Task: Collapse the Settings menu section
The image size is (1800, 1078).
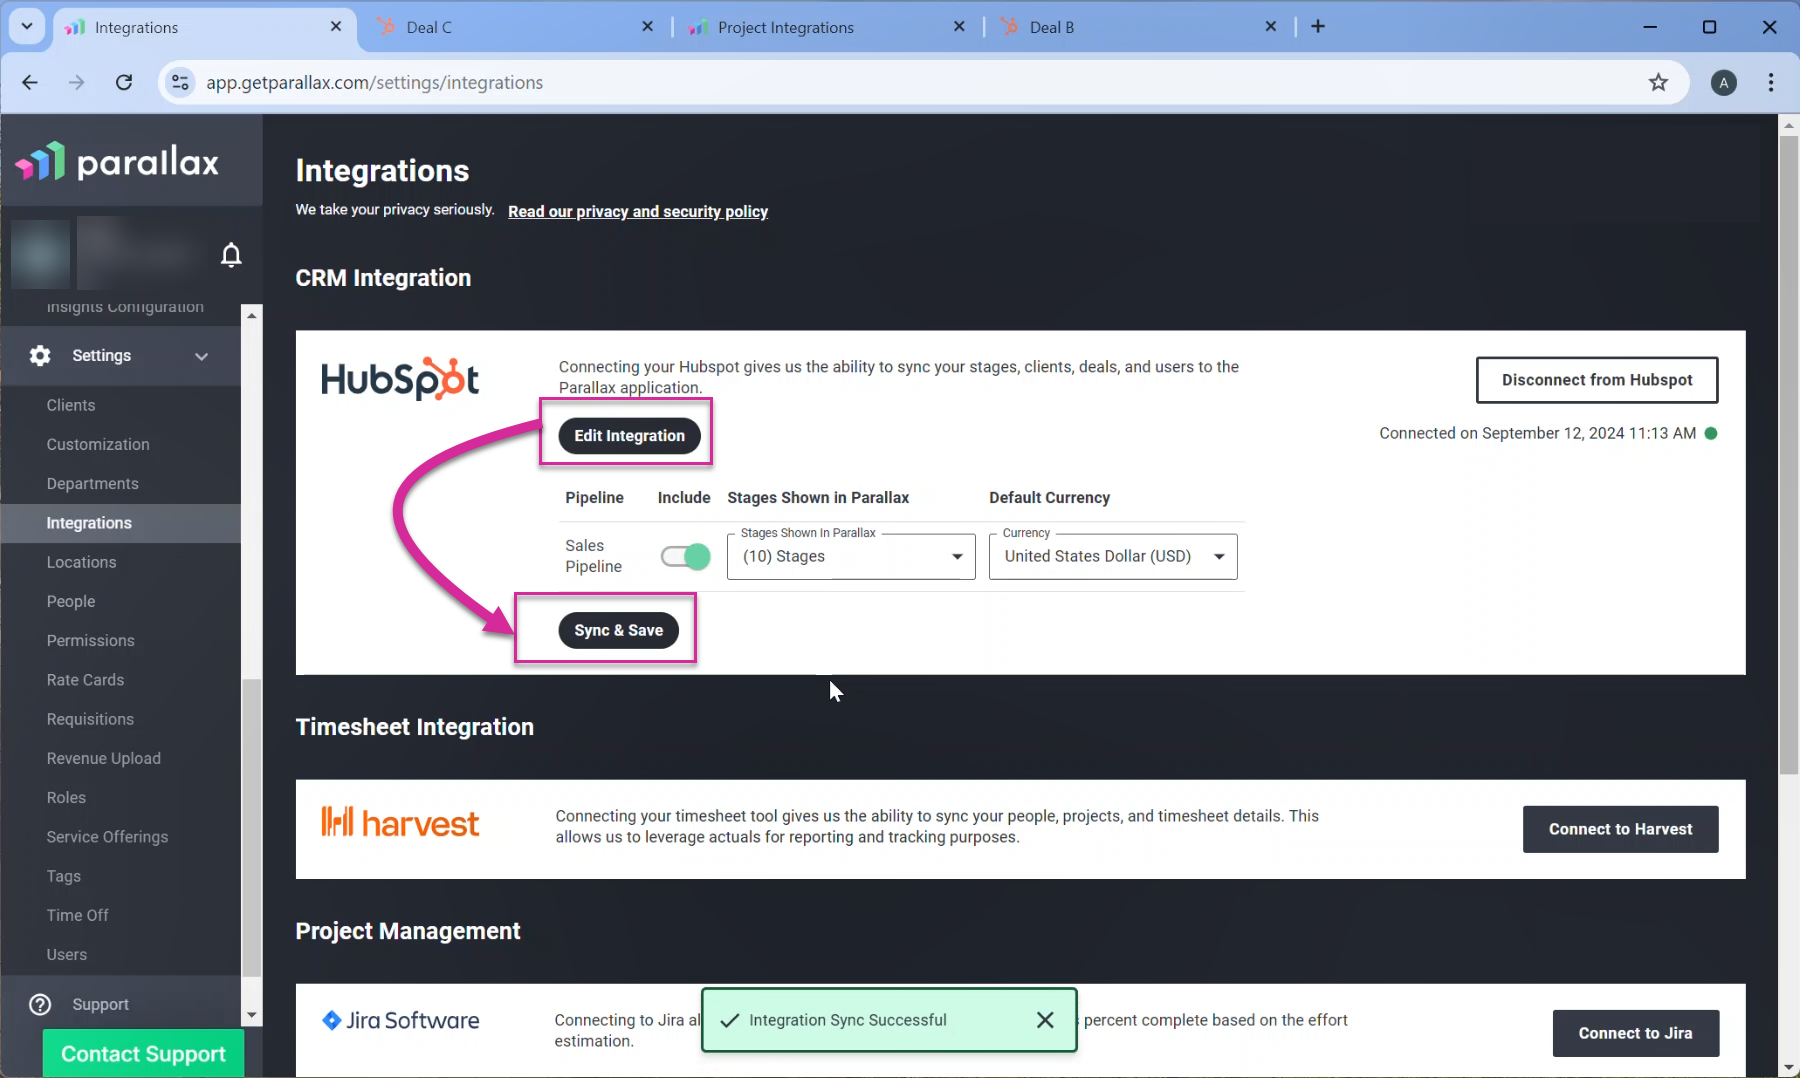Action: pyautogui.click(x=201, y=356)
